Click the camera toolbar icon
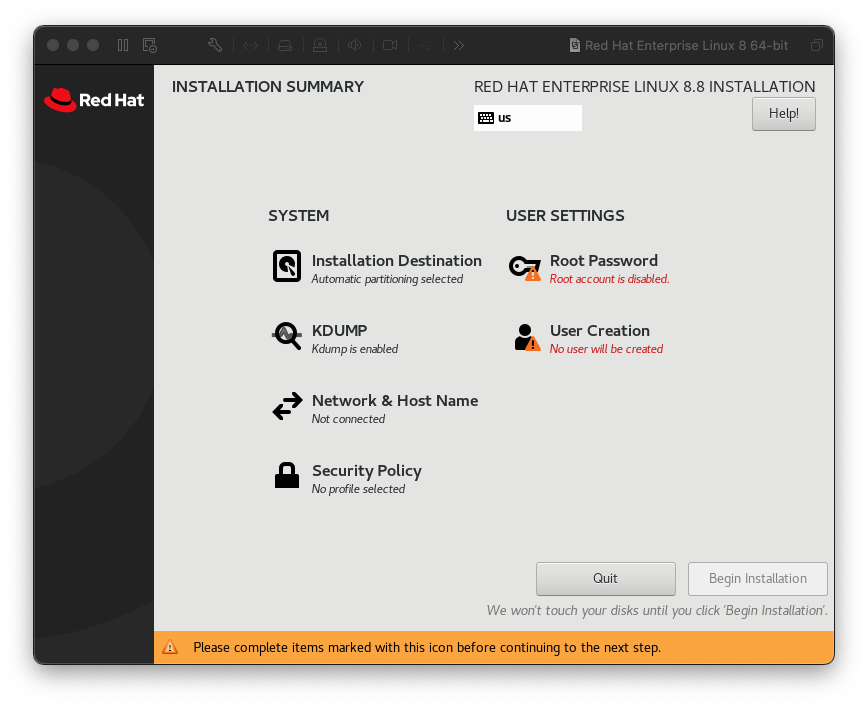The height and width of the screenshot is (706, 868). point(390,45)
